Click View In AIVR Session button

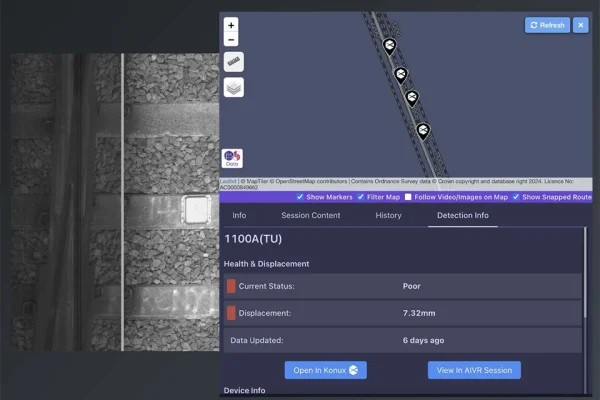474,370
